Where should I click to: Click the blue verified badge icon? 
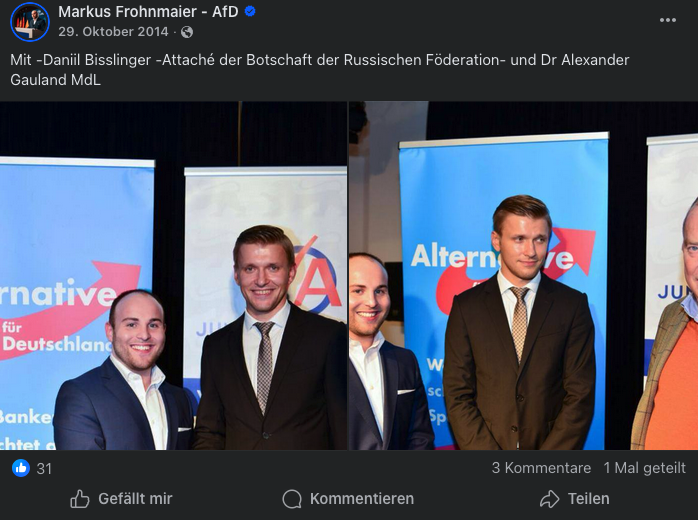250,12
